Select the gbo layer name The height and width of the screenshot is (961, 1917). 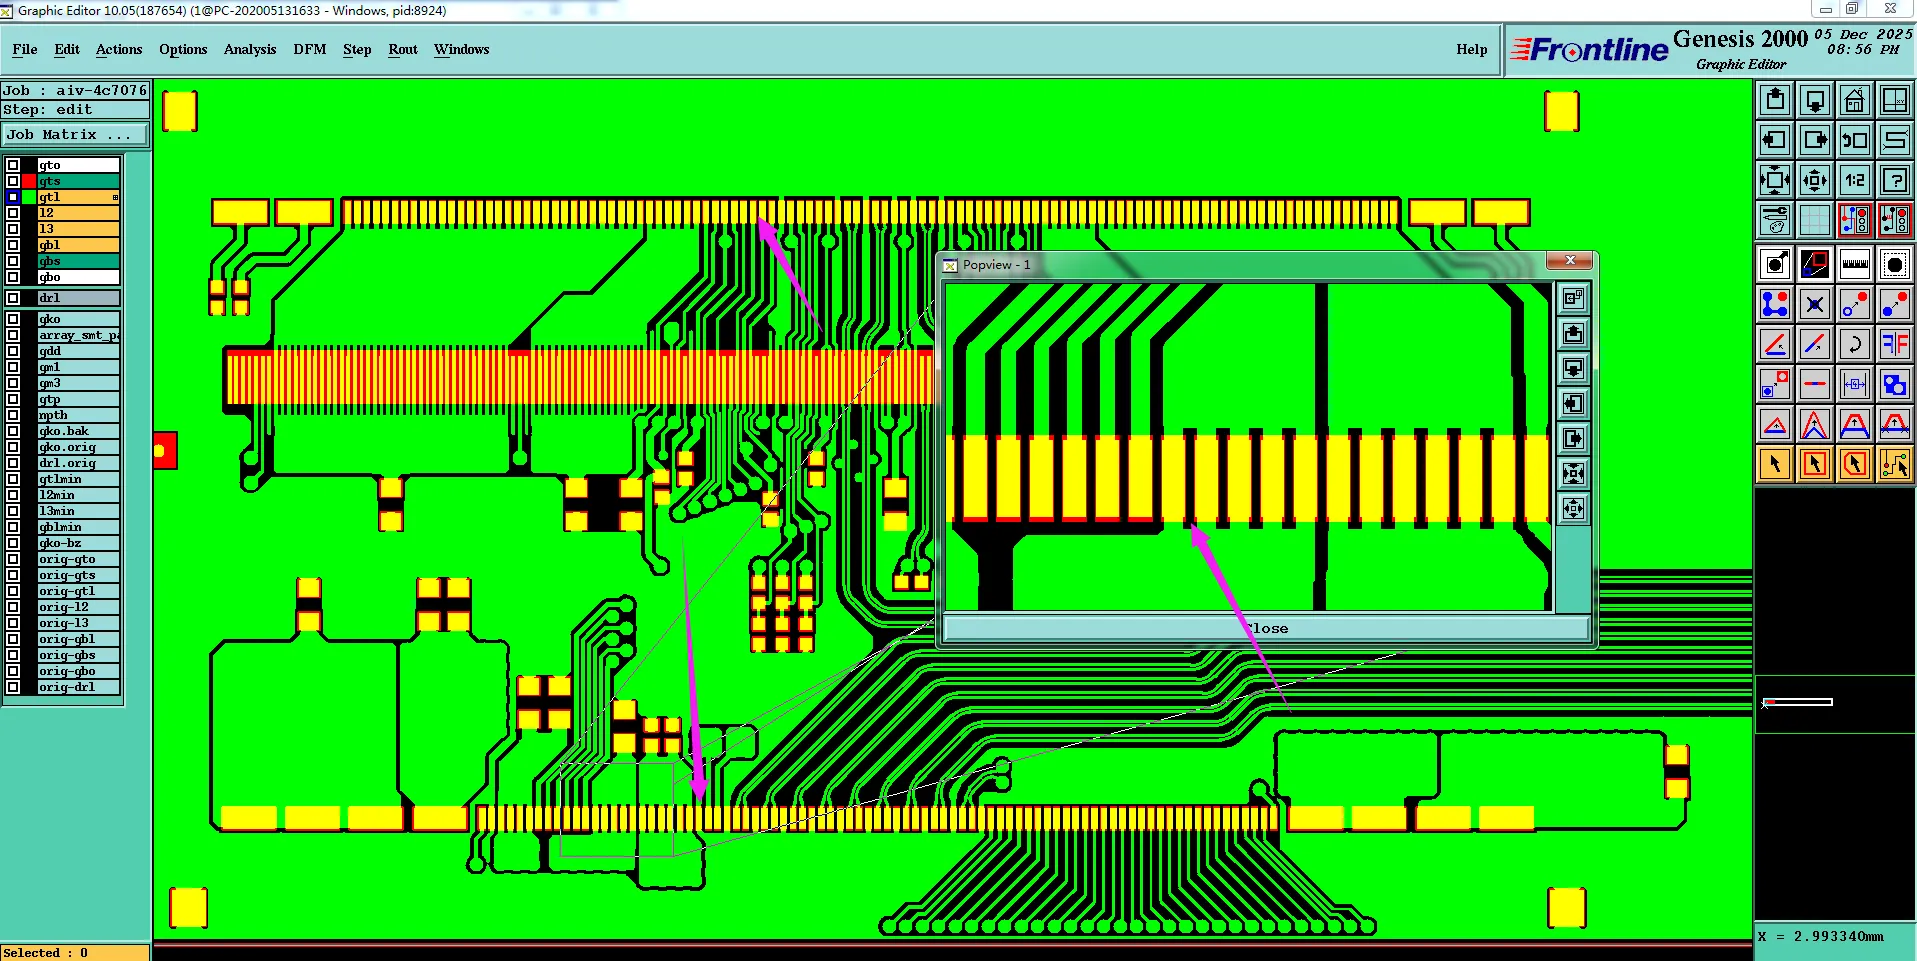(x=78, y=277)
